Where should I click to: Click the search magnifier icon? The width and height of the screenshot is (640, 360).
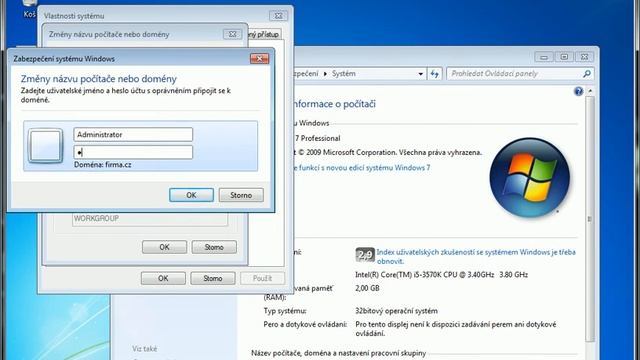[587, 74]
